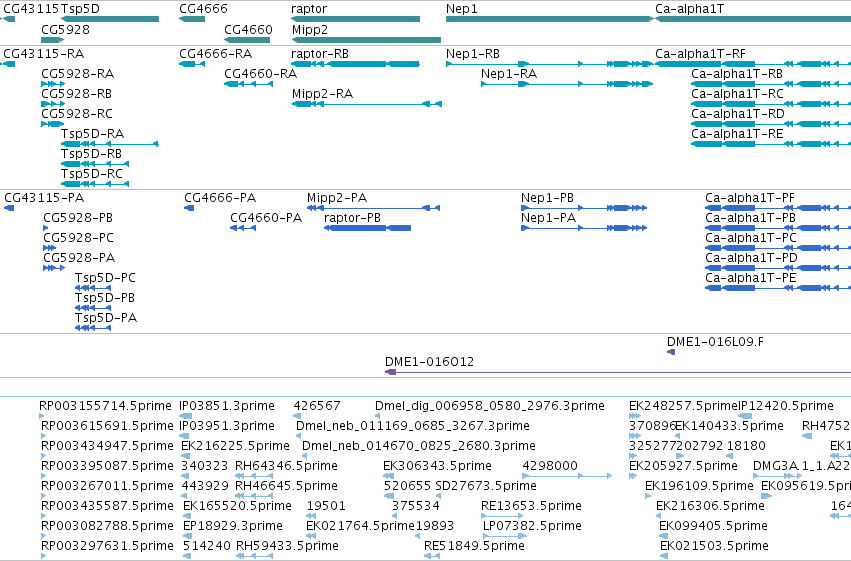Click the Ca-alpha1T gene label
851x561 pixels.
click(x=689, y=9)
